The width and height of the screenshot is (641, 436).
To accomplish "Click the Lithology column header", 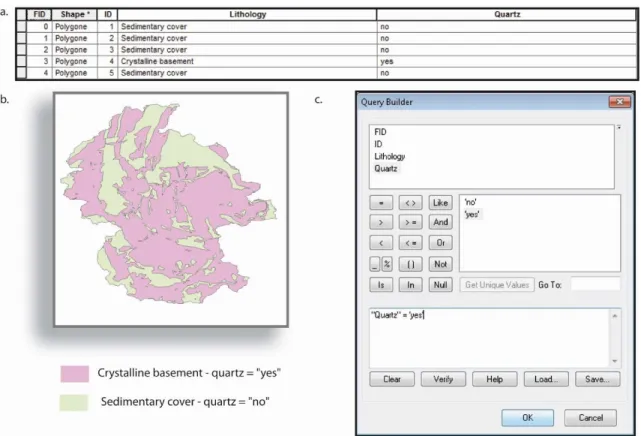I will [x=247, y=15].
